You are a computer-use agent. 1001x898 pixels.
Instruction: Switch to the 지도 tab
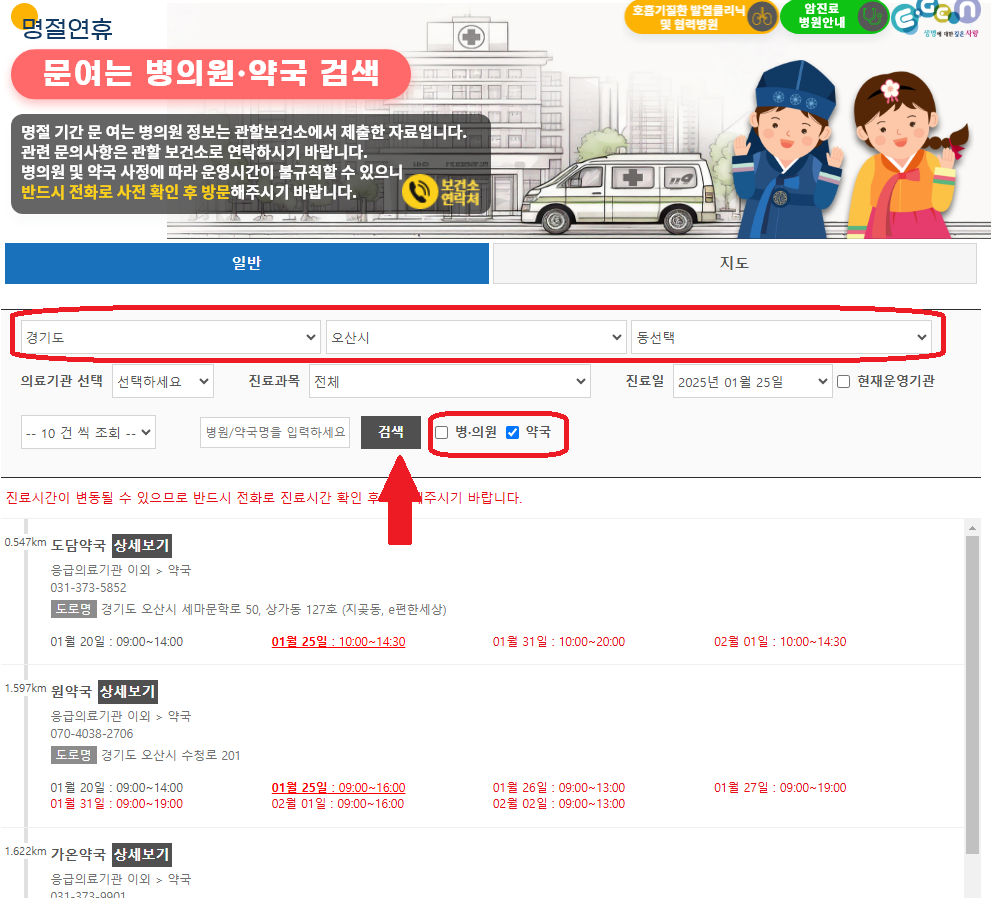click(735, 262)
